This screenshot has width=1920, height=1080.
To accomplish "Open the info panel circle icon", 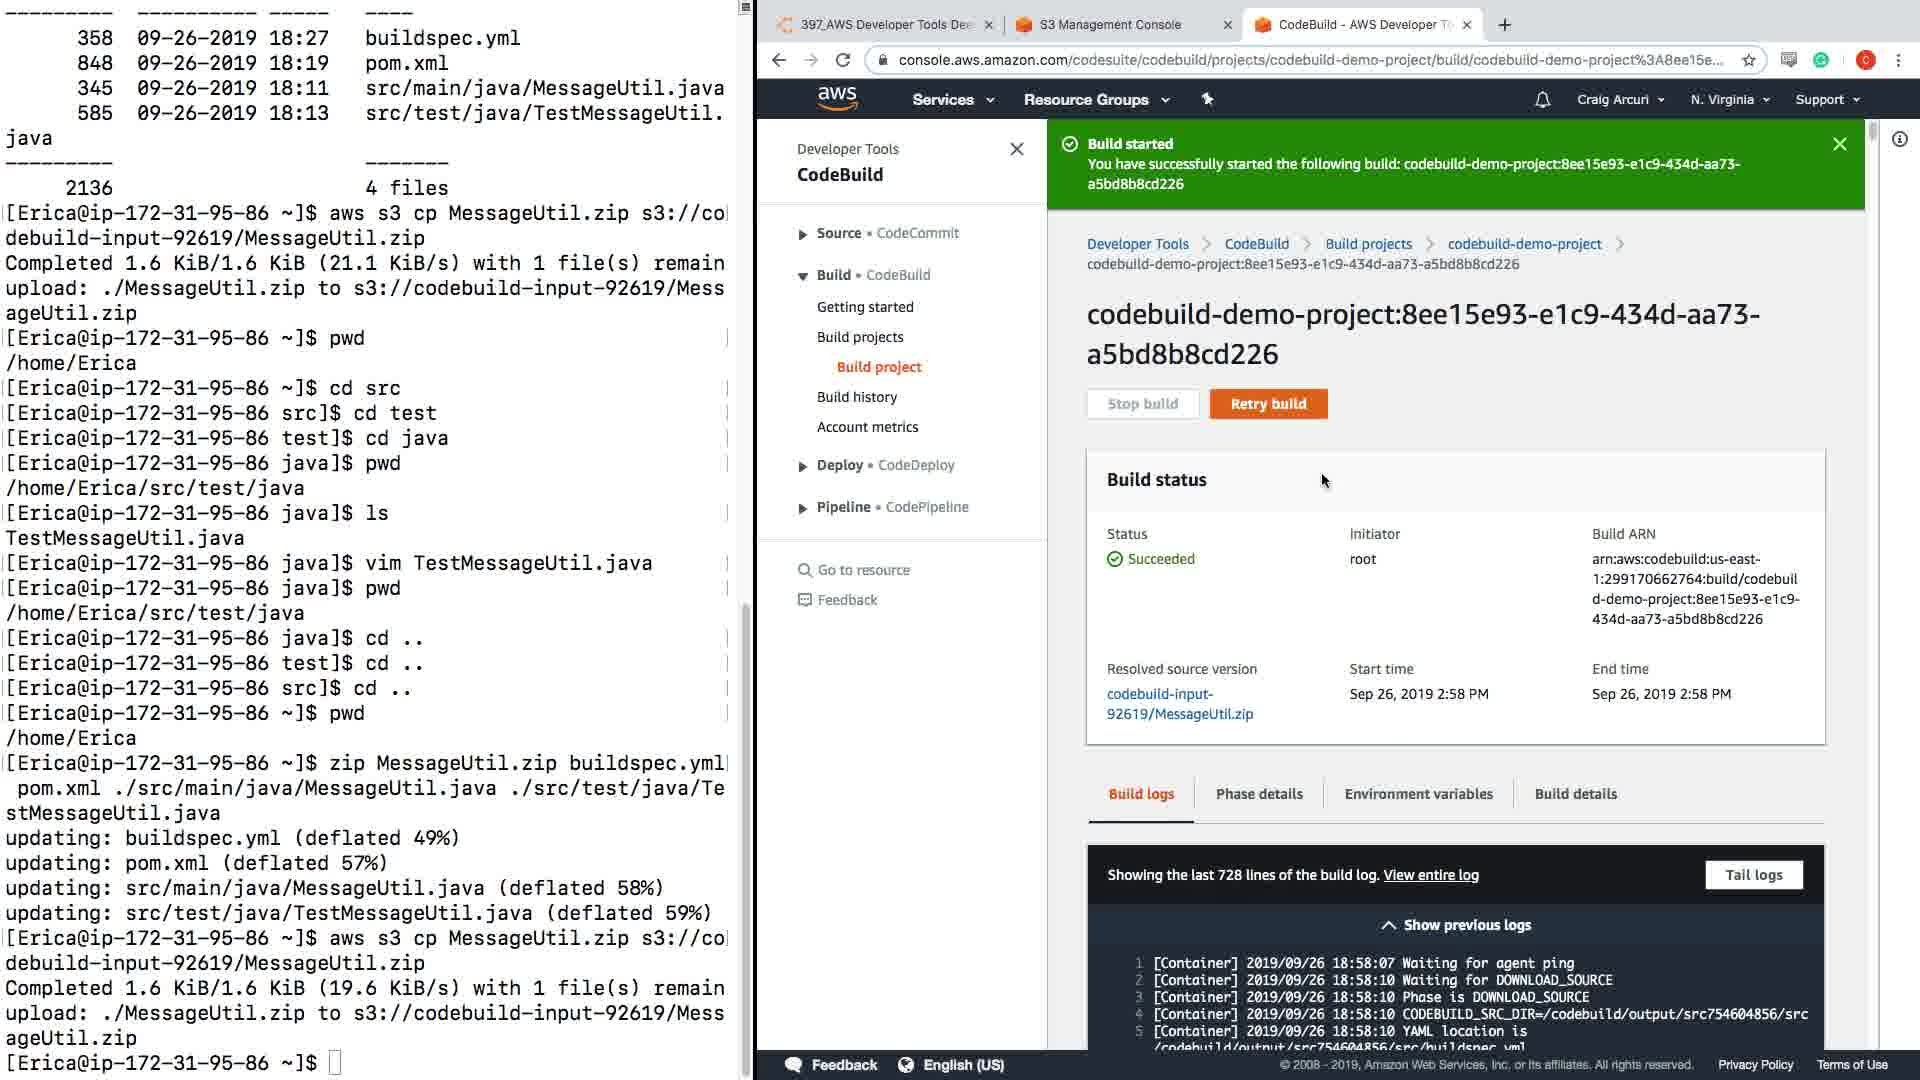I will tap(1899, 140).
